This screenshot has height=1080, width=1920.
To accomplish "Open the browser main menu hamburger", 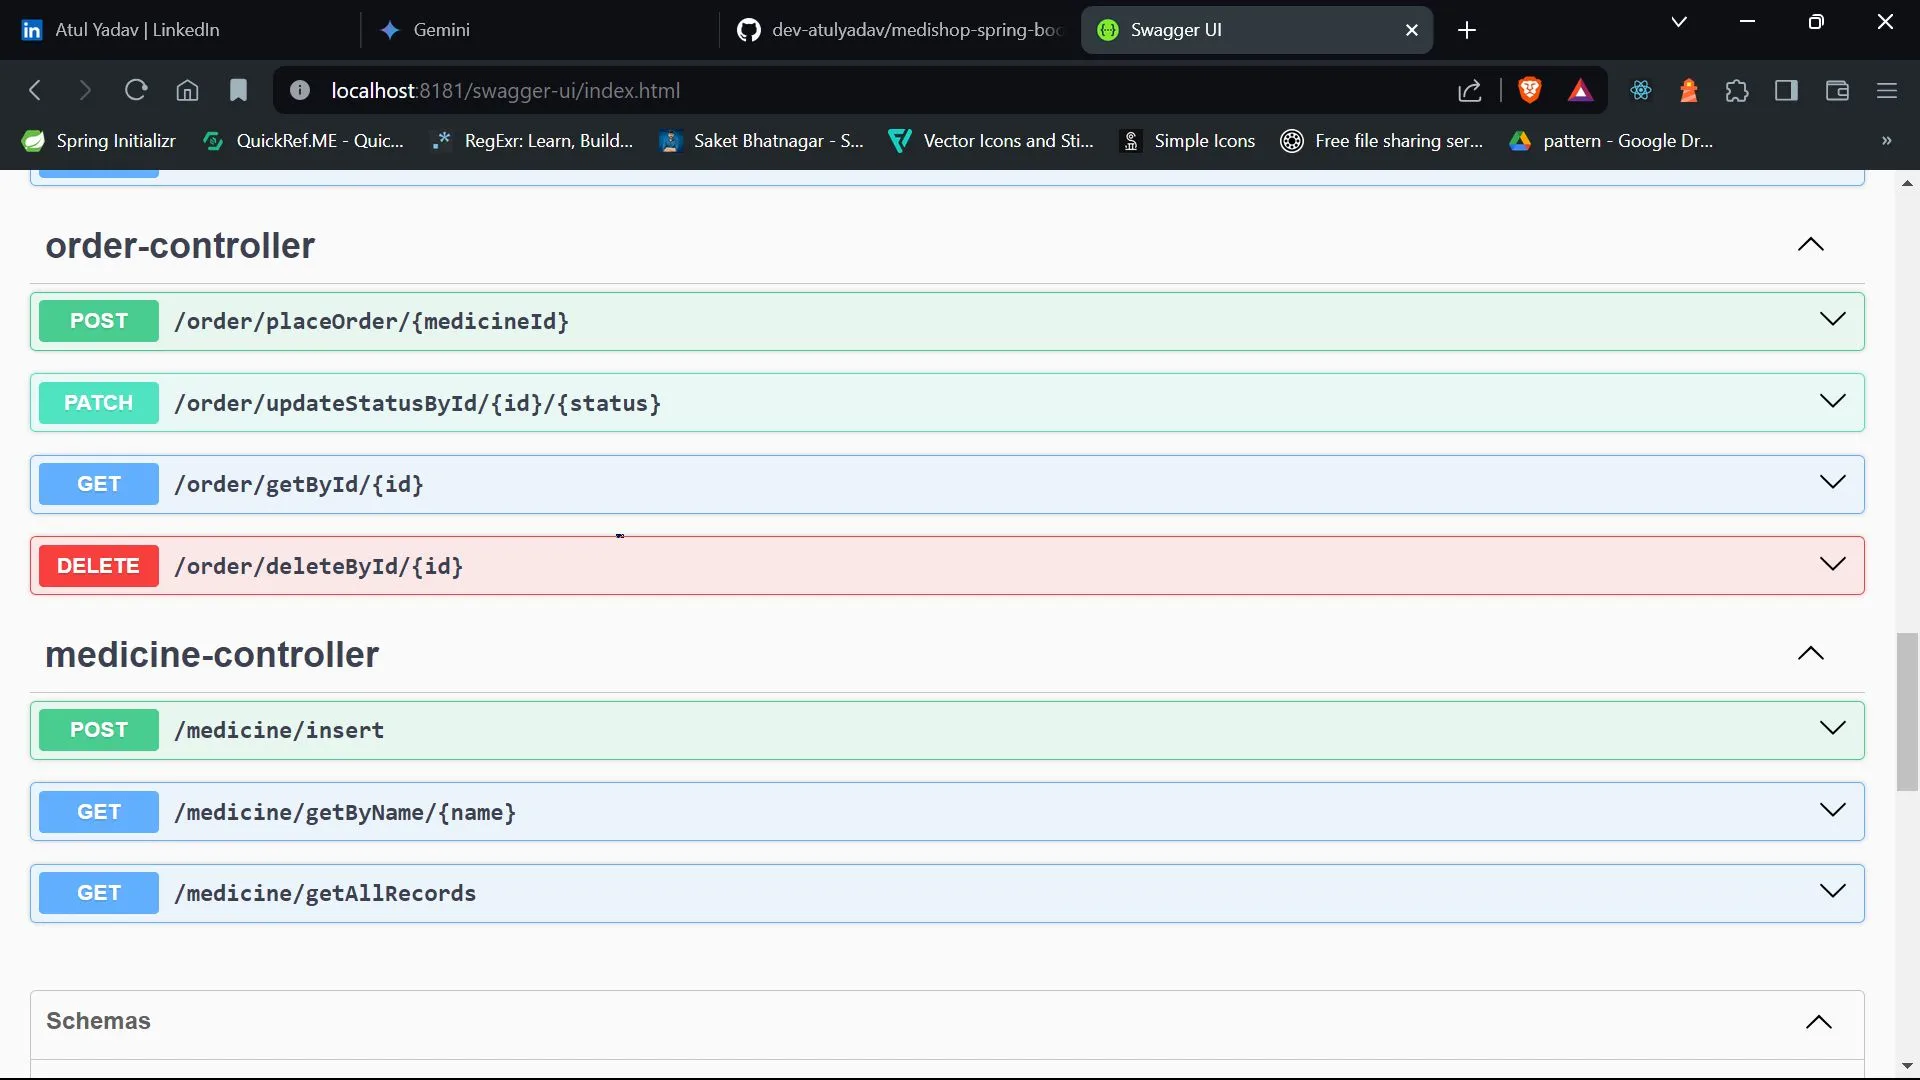I will (x=1887, y=91).
